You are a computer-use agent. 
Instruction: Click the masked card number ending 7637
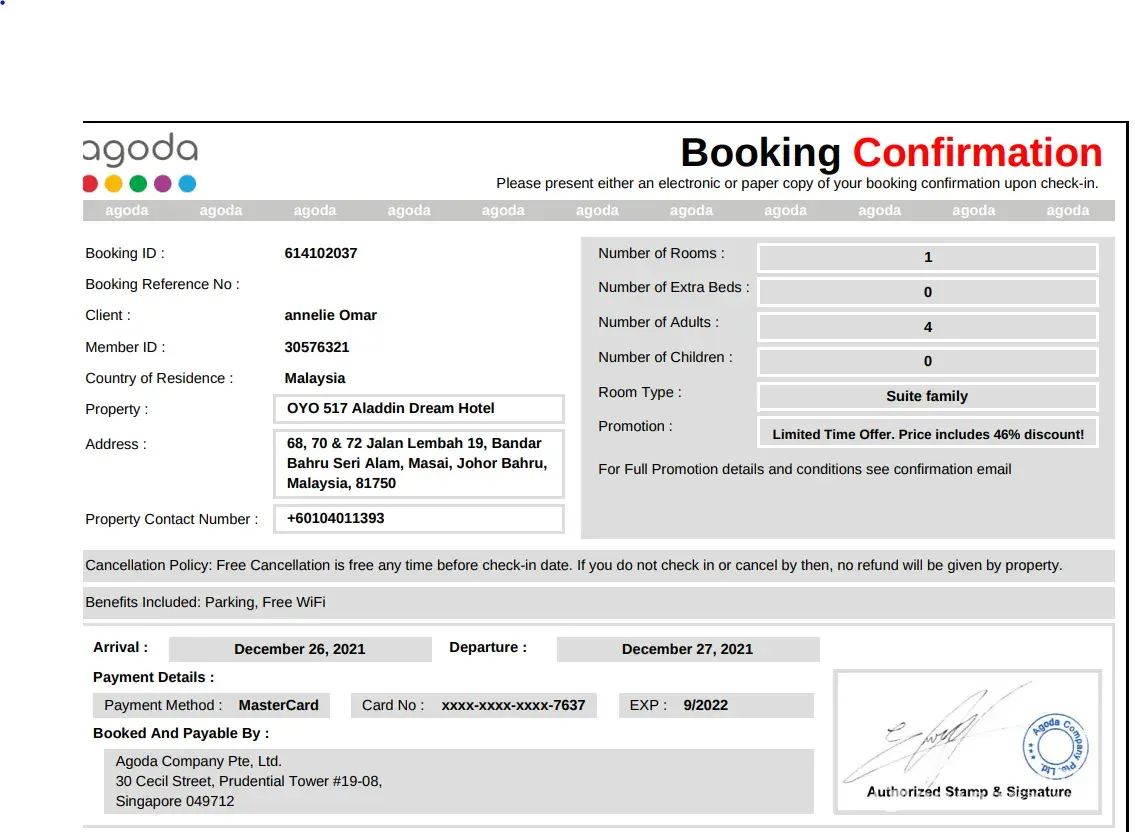coord(513,705)
